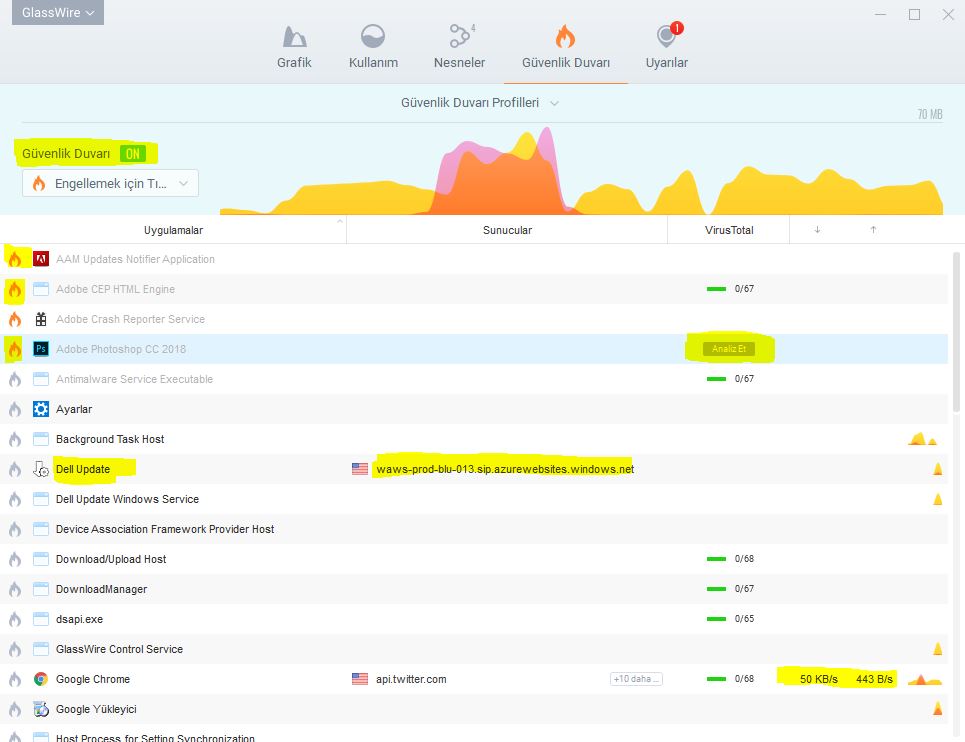Click the DownloadManager 0/67 VirusTotal result
This screenshot has width=965, height=742.
coord(731,589)
